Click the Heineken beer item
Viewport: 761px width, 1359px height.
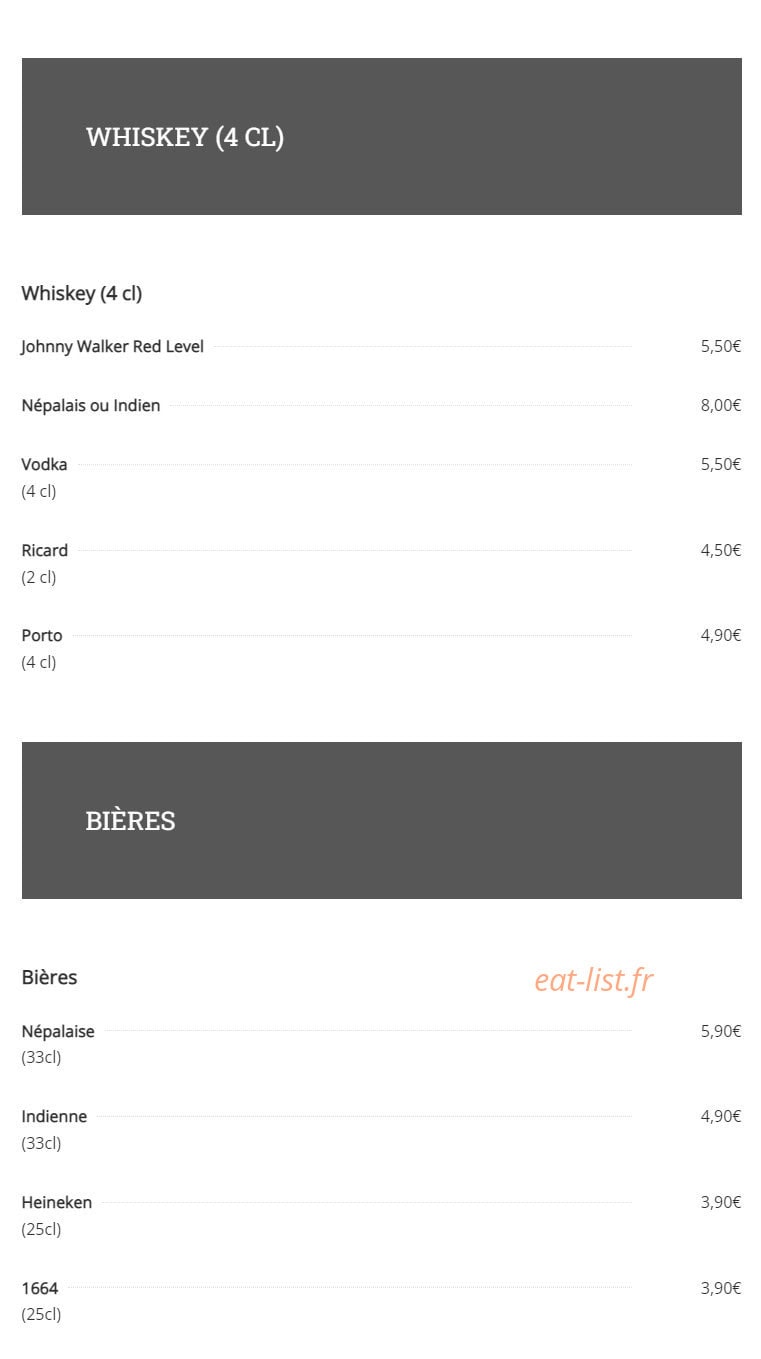[56, 1202]
